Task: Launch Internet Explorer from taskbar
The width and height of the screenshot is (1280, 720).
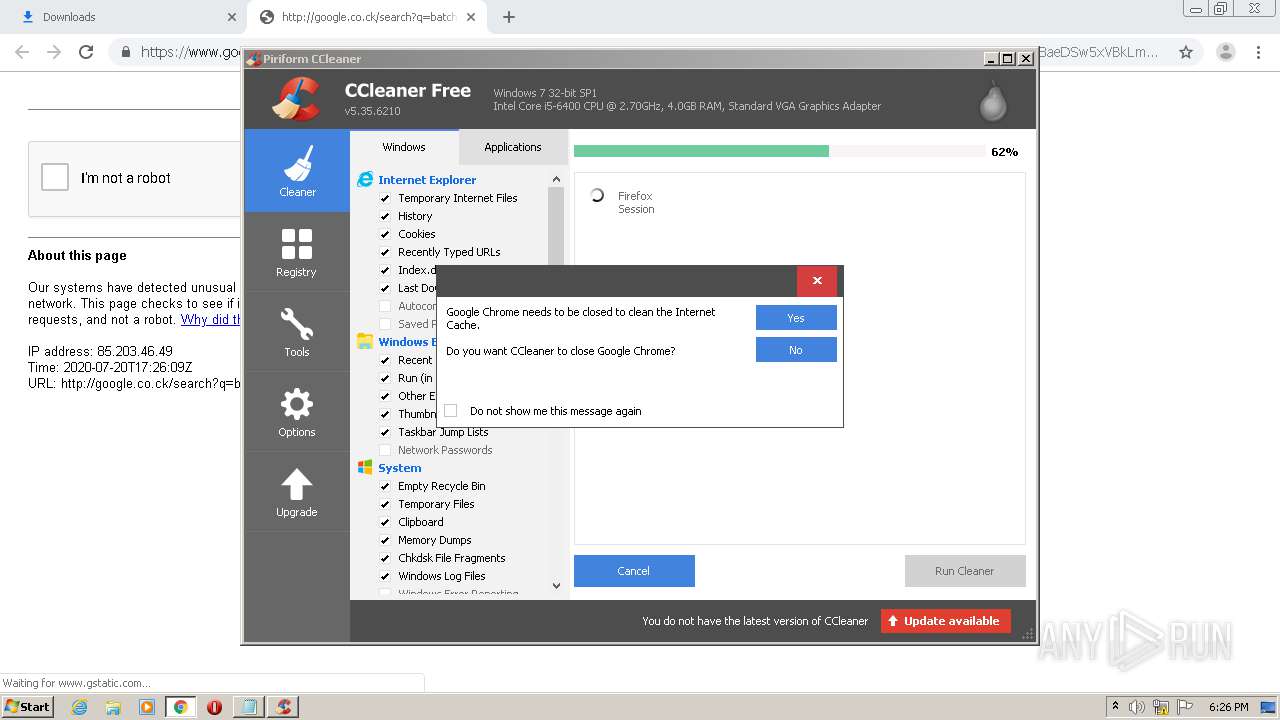Action: pos(80,707)
